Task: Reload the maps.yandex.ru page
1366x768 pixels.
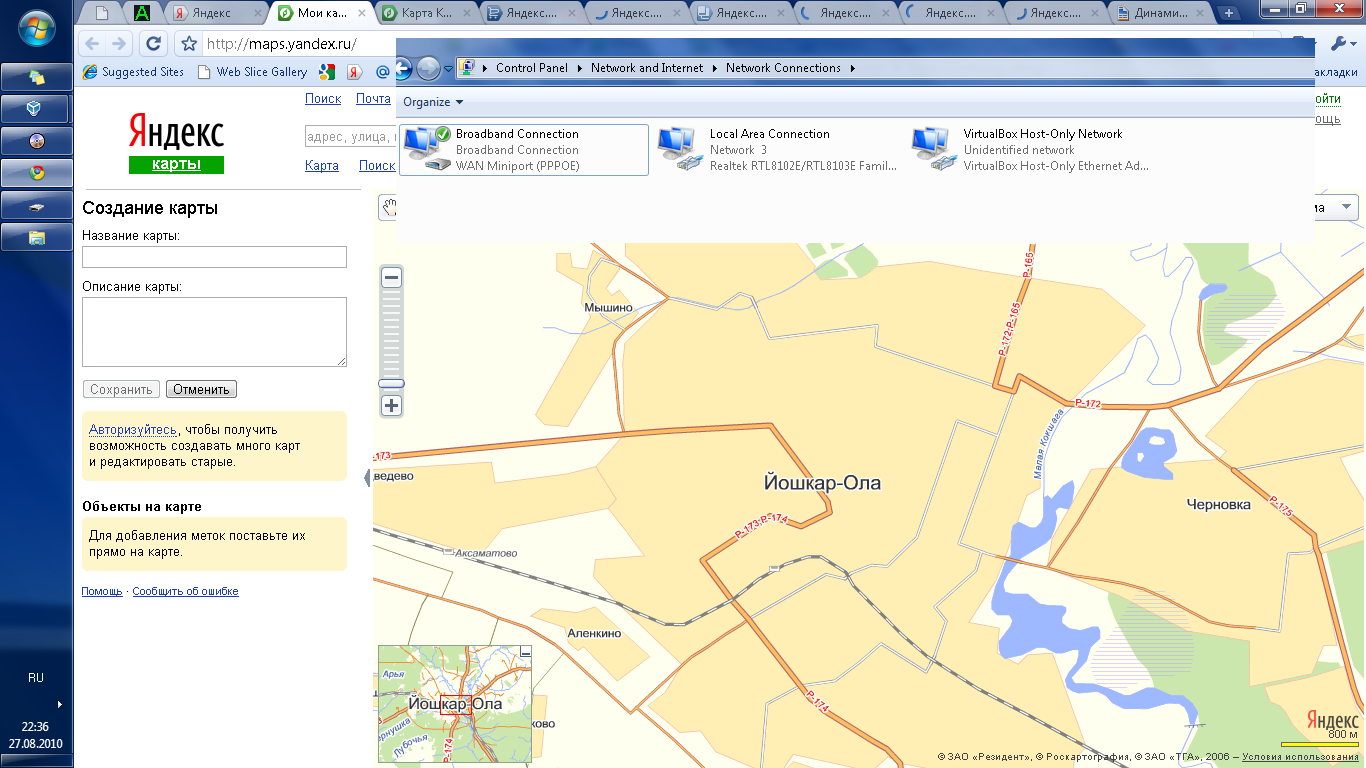Action: (x=153, y=44)
